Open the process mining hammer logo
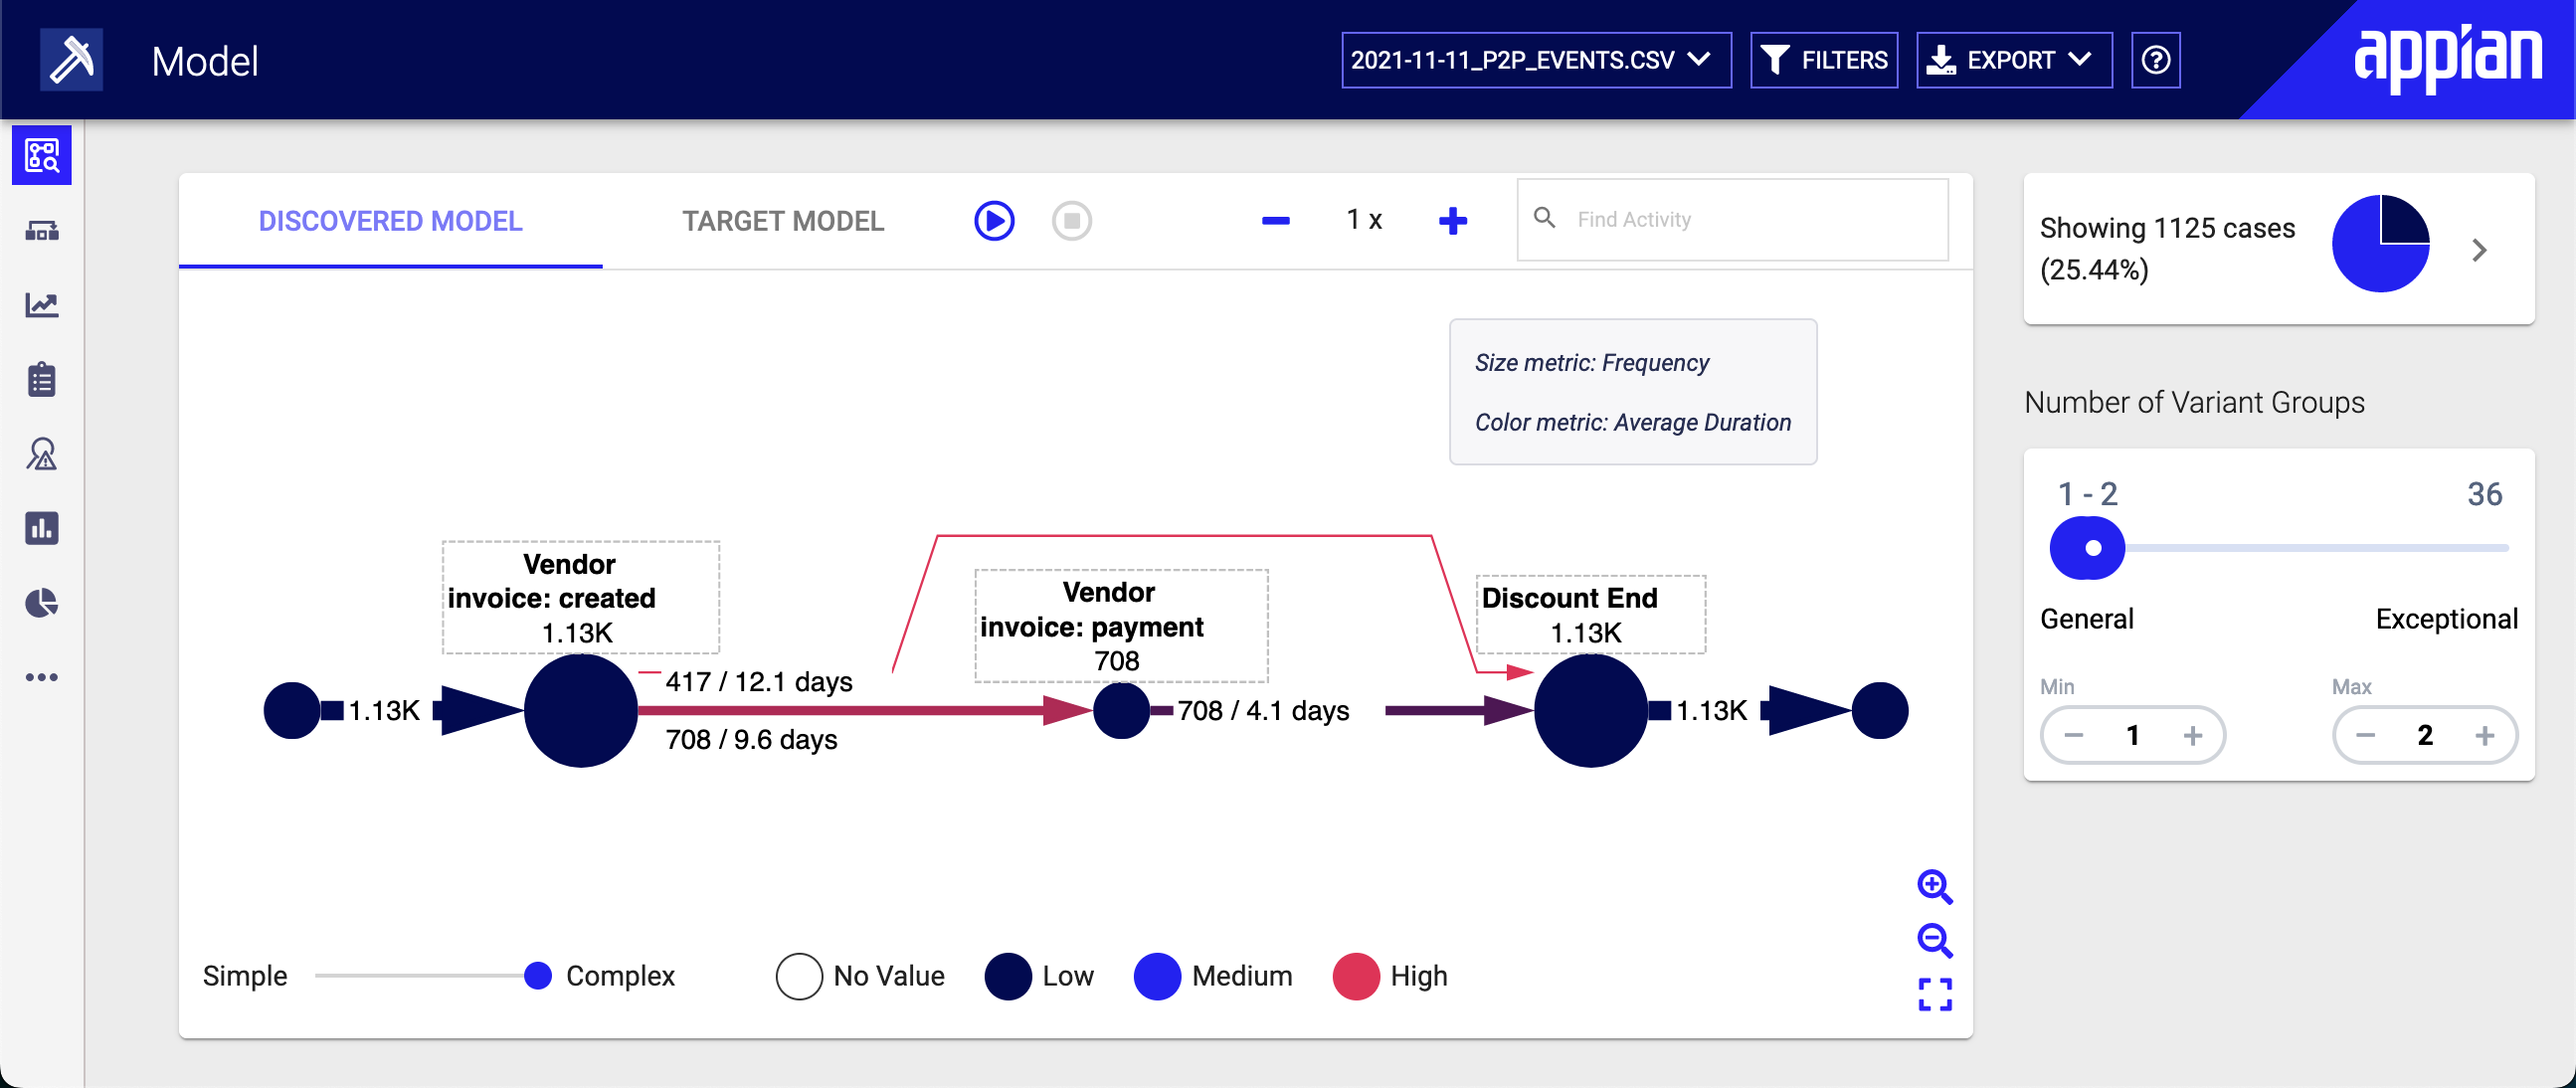The width and height of the screenshot is (2576, 1088). [x=71, y=60]
